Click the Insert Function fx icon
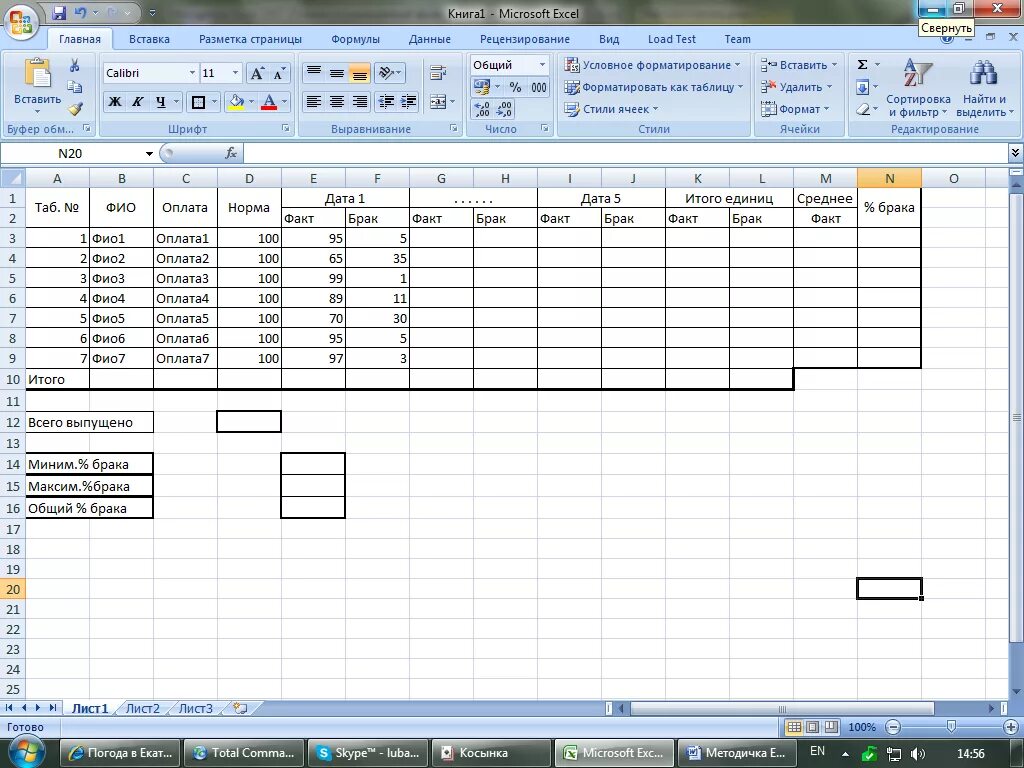1024x768 pixels. 231,153
